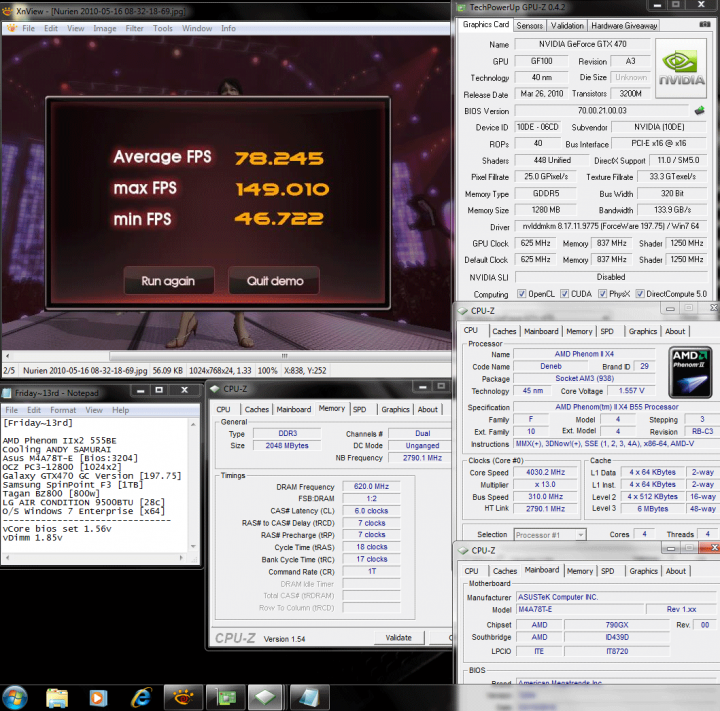Open Windows Explorer folder icon on taskbar
This screenshot has width=720, height=711.
[x=57, y=698]
